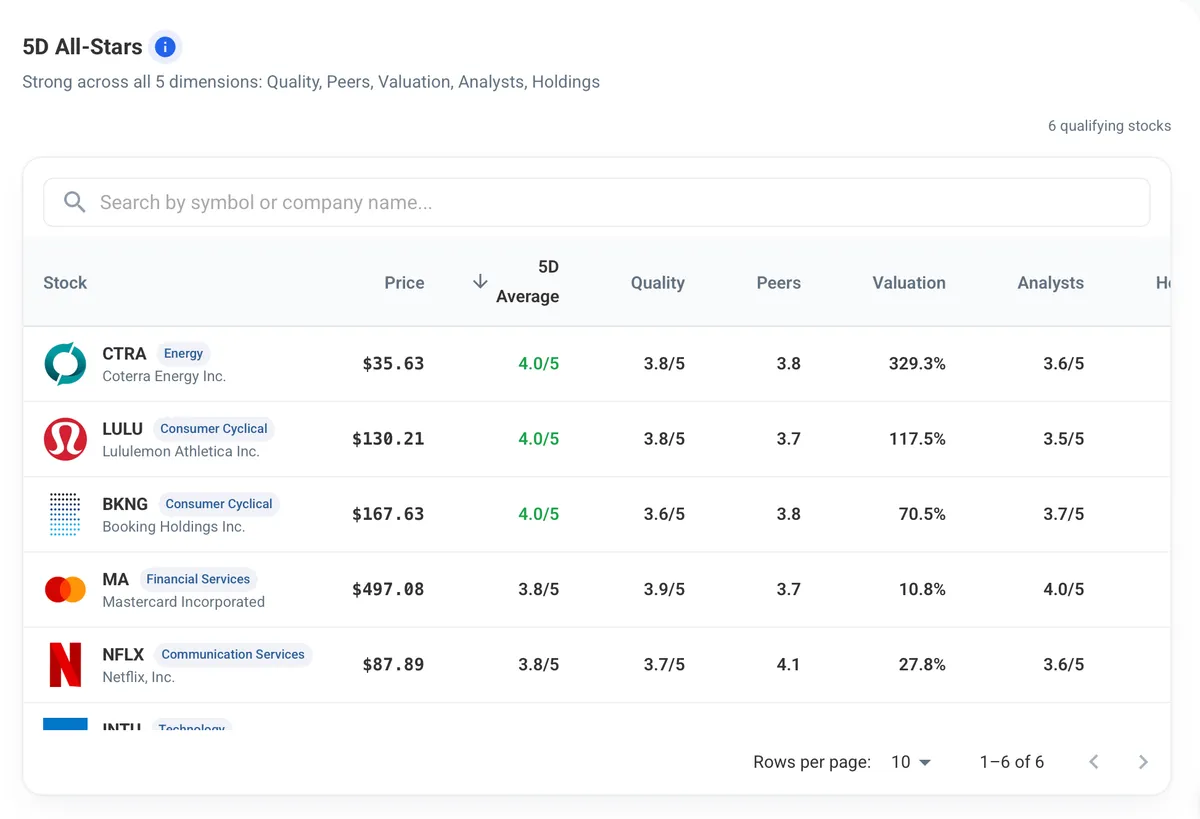Viewport: 1200px width, 819px height.
Task: Sort by the Analysts column header
Action: [1050, 283]
